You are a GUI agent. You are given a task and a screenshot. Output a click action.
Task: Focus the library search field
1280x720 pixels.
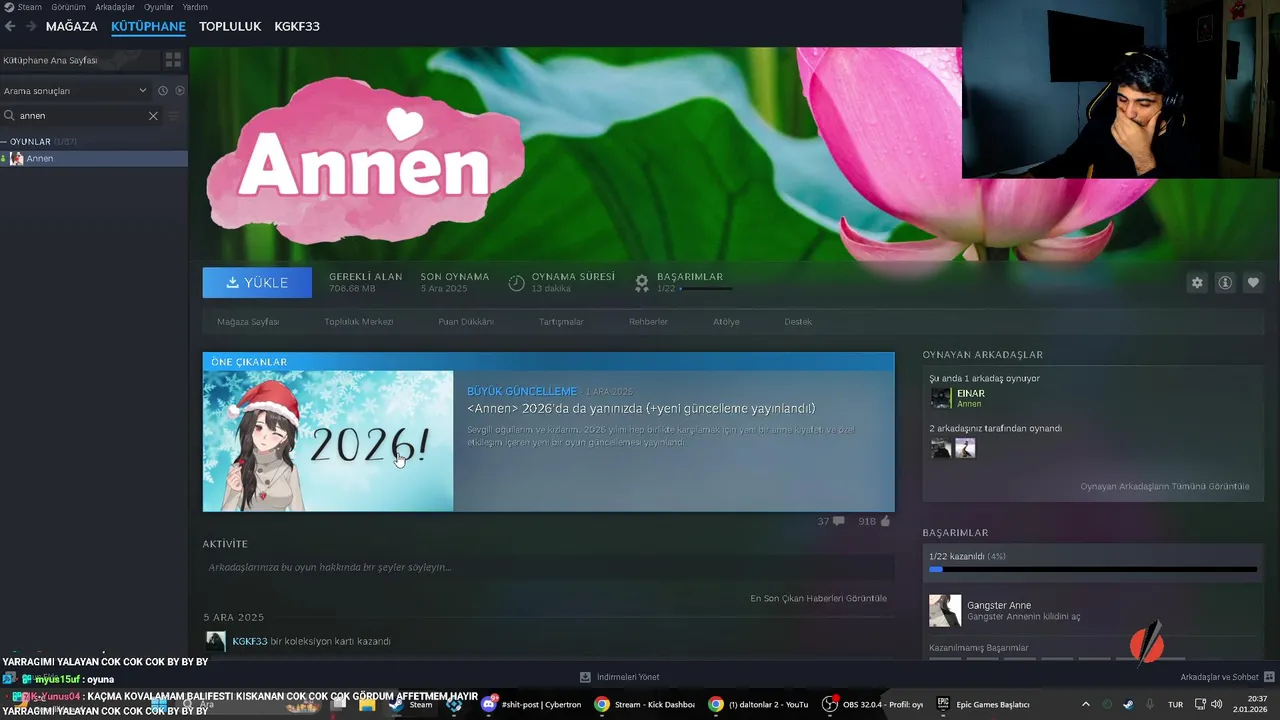pos(80,116)
